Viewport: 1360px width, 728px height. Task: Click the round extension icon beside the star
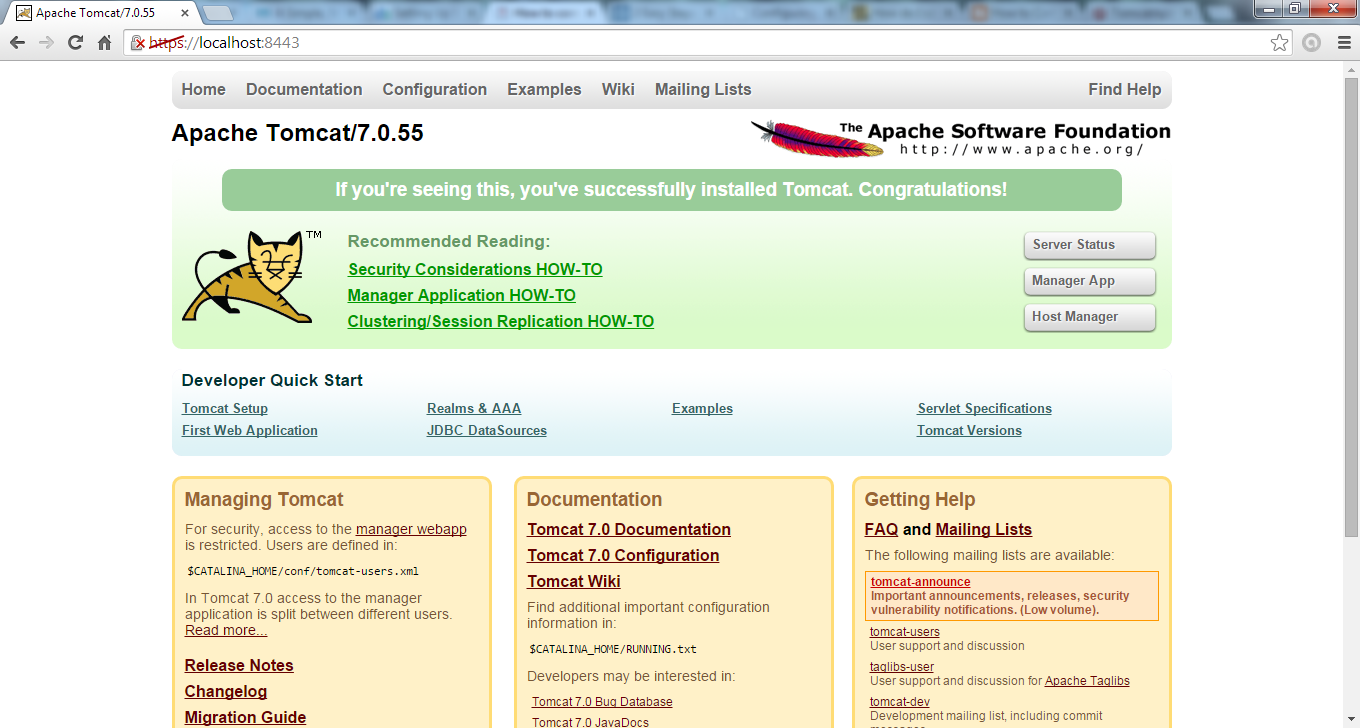point(1311,43)
